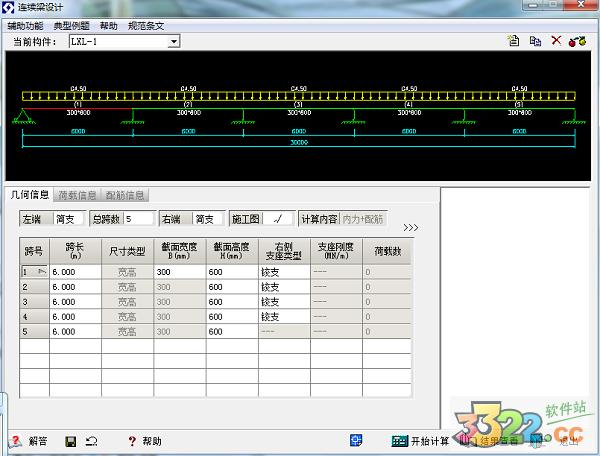600x456 pixels.
Task: Select span row 5 header cell
Action: [x=34, y=332]
